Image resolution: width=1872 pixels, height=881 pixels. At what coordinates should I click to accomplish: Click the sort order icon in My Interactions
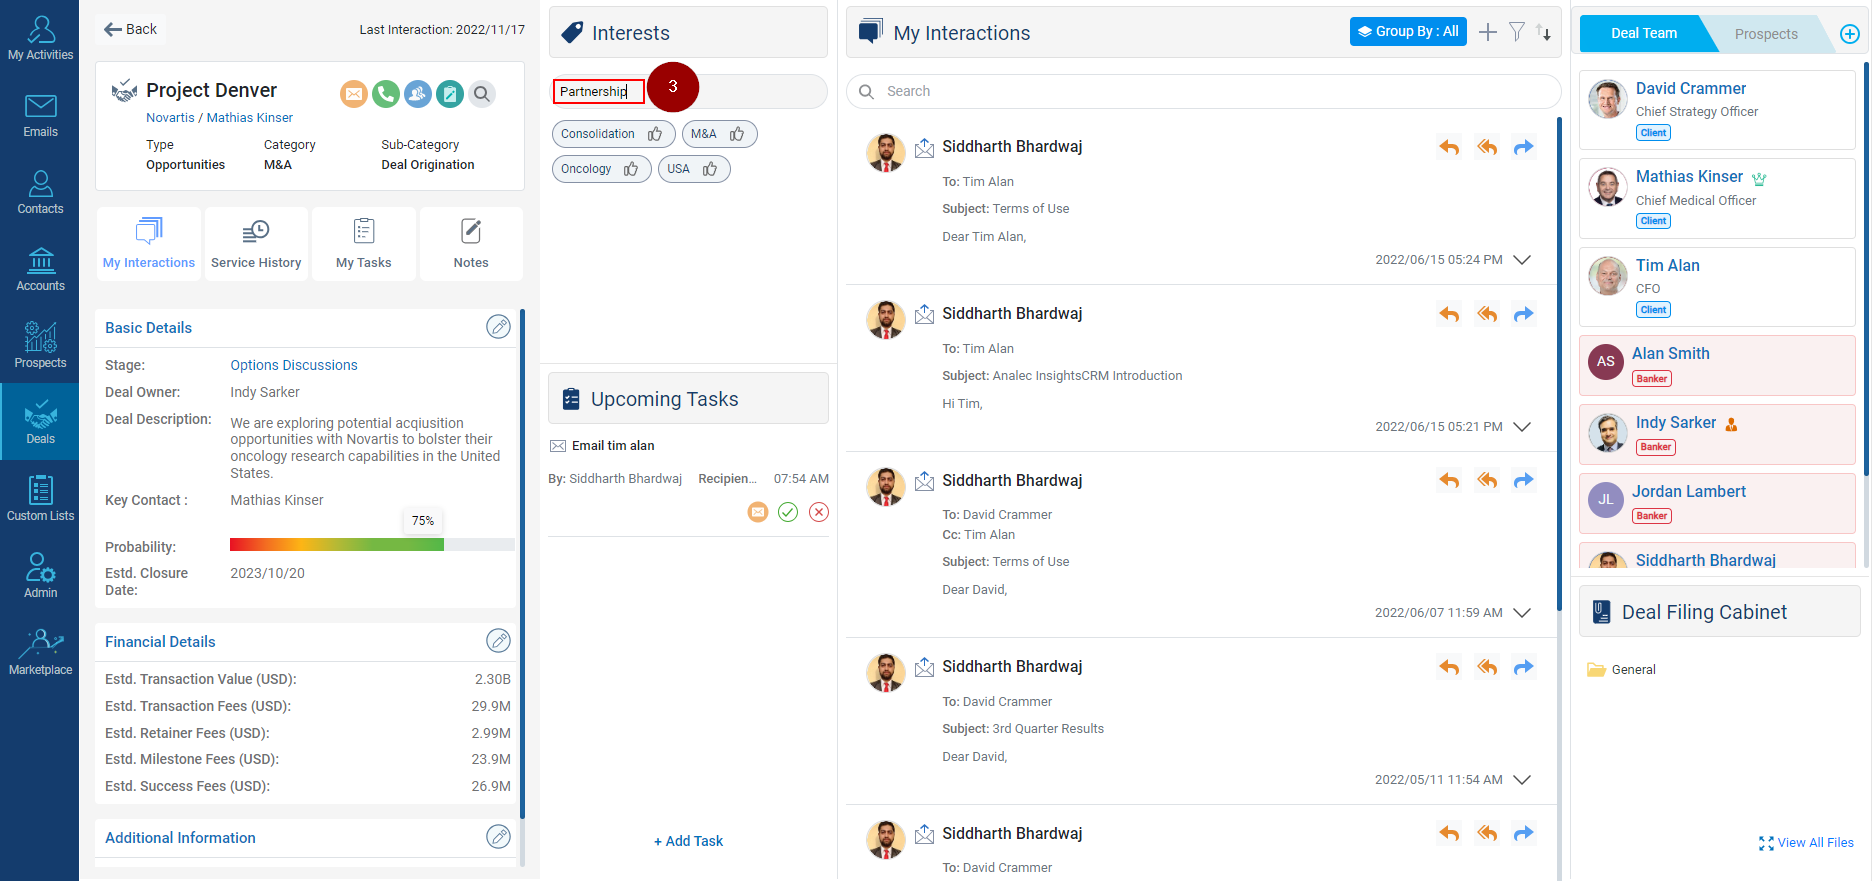click(1544, 32)
